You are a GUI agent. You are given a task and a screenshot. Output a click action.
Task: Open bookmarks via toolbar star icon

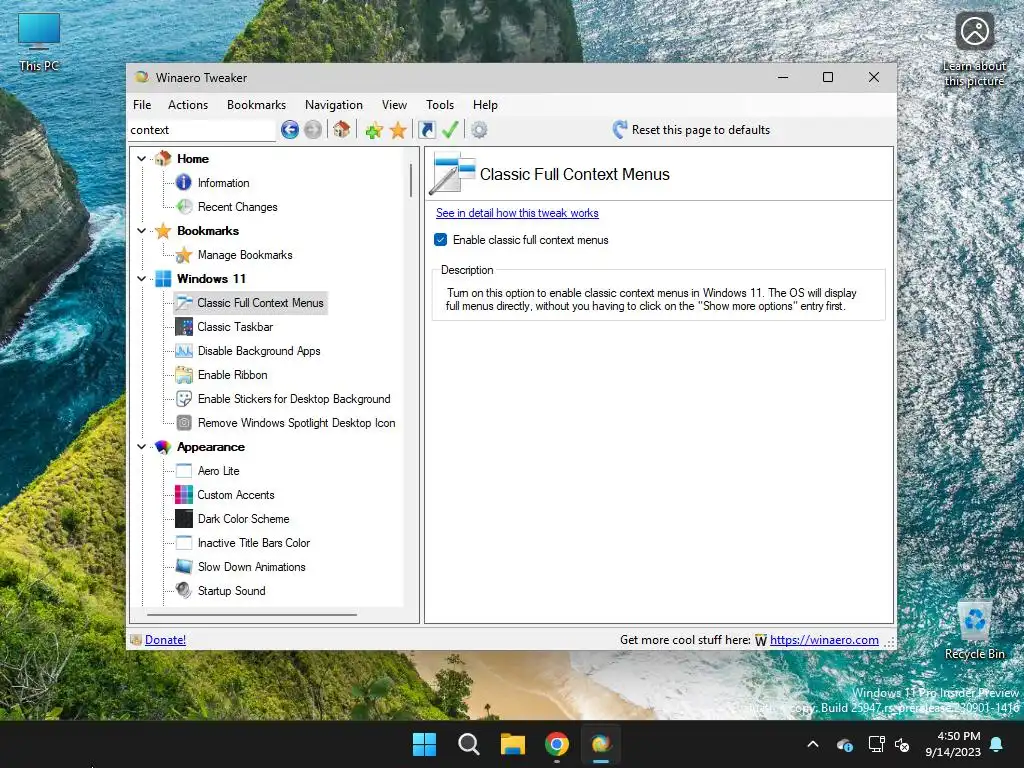click(x=398, y=130)
